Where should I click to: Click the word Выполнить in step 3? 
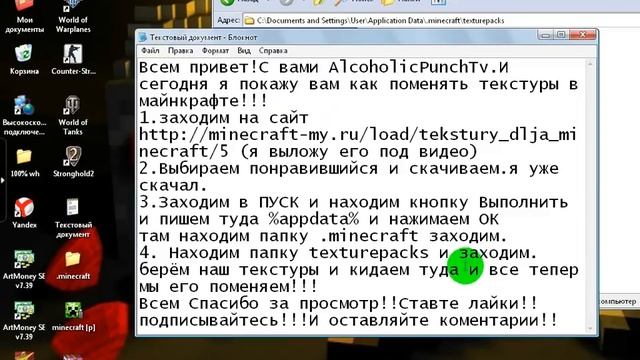click(x=524, y=202)
